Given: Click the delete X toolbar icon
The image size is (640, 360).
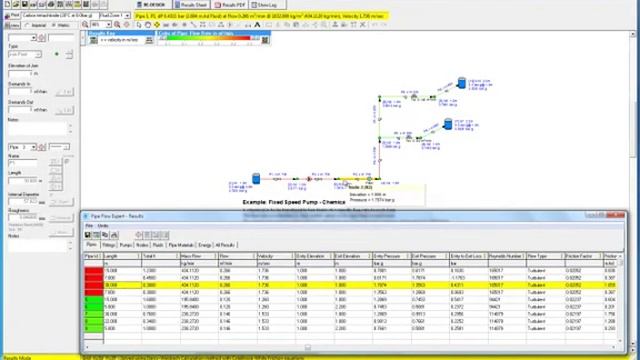Looking at the screenshot, I should click(x=362, y=25).
